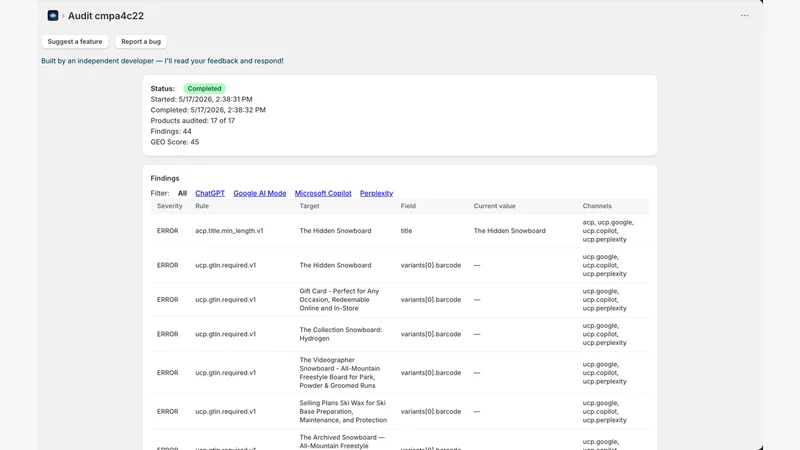The image size is (800, 450).
Task: Click ERROR severity in Videographer row
Action: 167,373
